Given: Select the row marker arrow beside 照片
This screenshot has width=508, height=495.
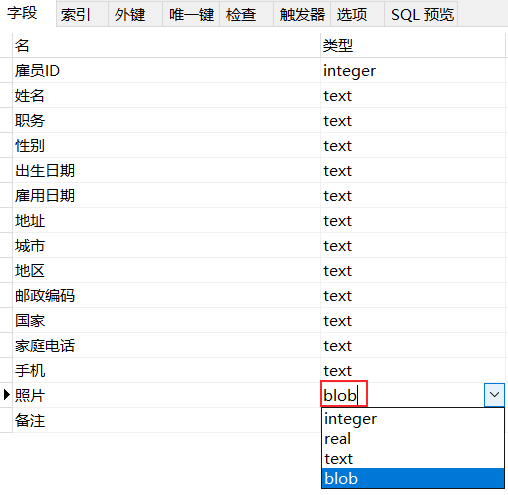Looking at the screenshot, I should click(6, 395).
